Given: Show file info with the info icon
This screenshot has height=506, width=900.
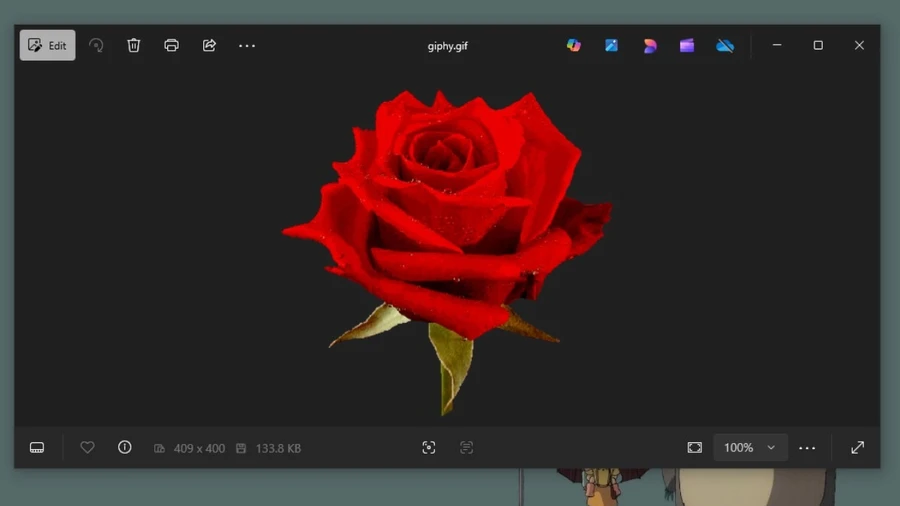Looking at the screenshot, I should tap(125, 447).
